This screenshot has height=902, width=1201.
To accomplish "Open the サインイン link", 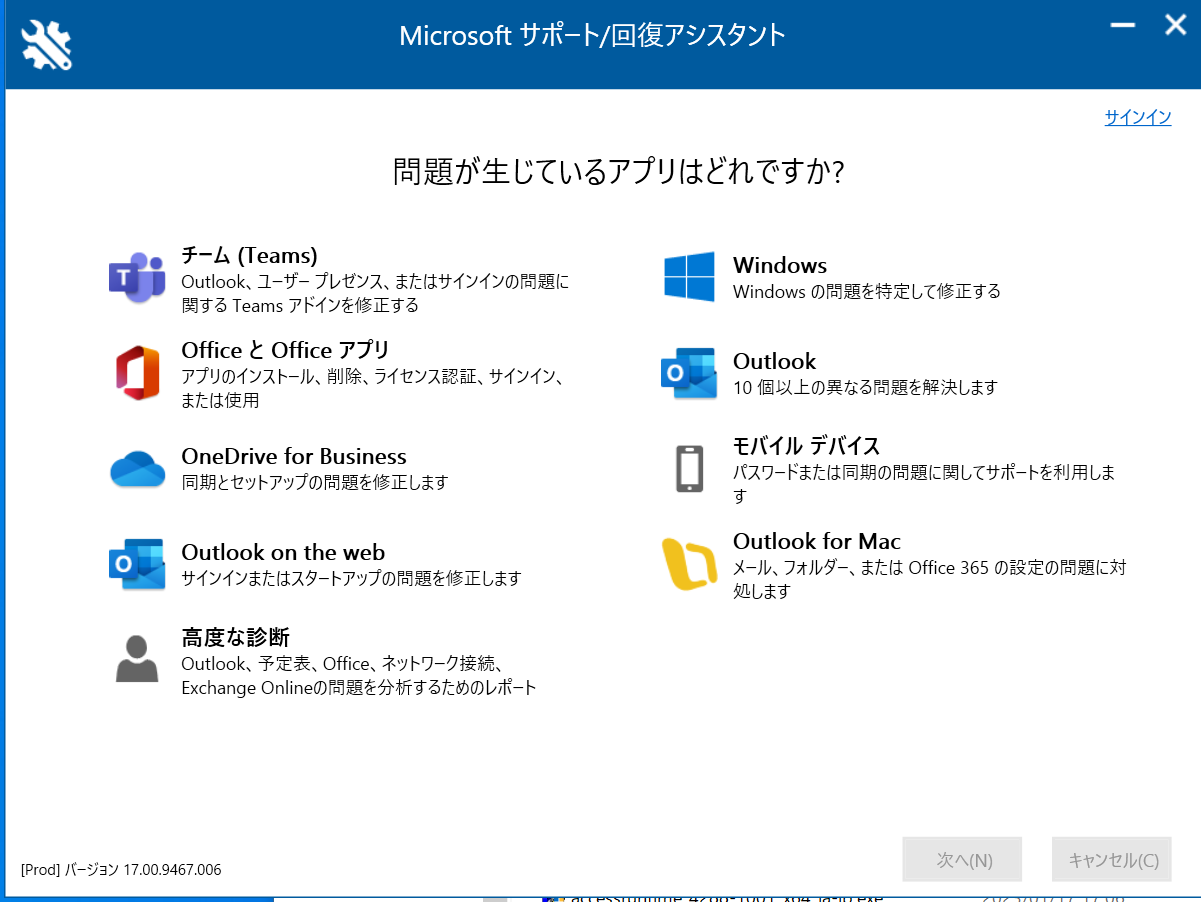I will click(x=1138, y=117).
